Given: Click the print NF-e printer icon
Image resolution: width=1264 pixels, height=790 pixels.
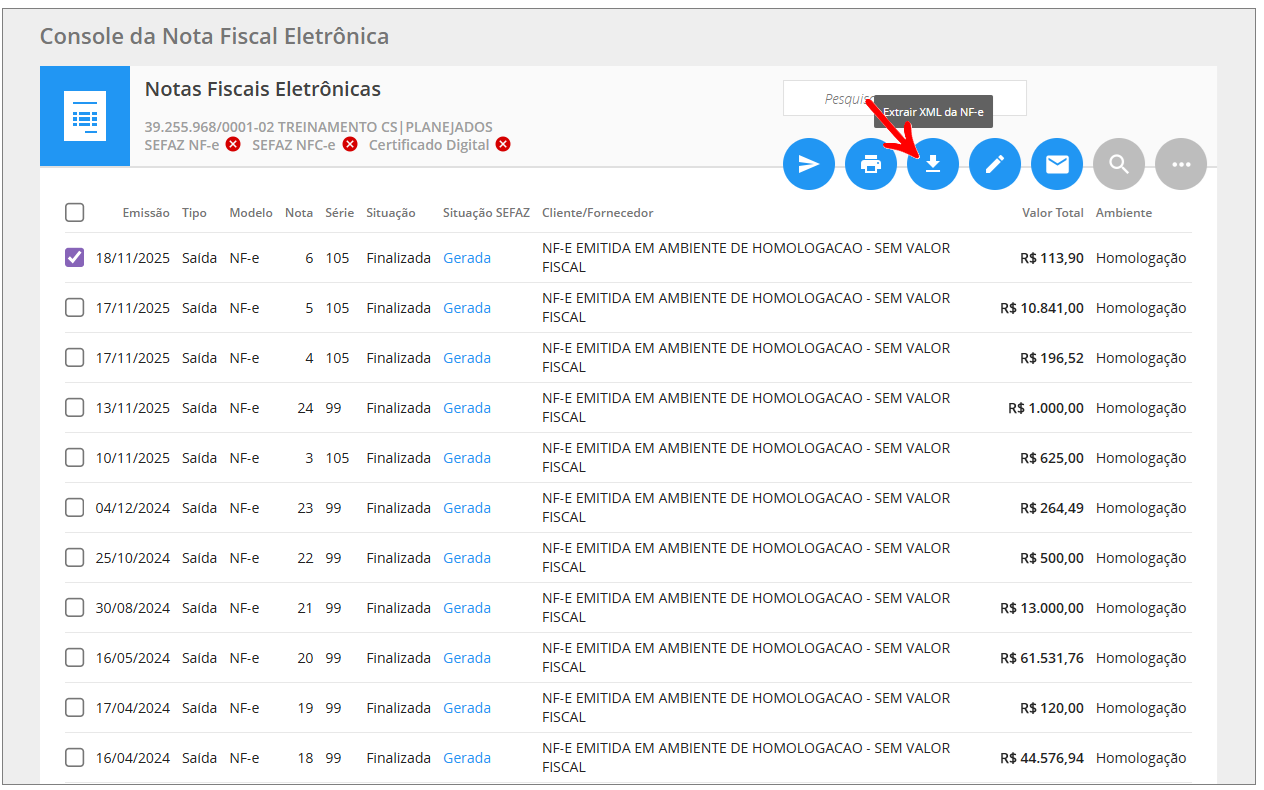Looking at the screenshot, I should coord(871,164).
